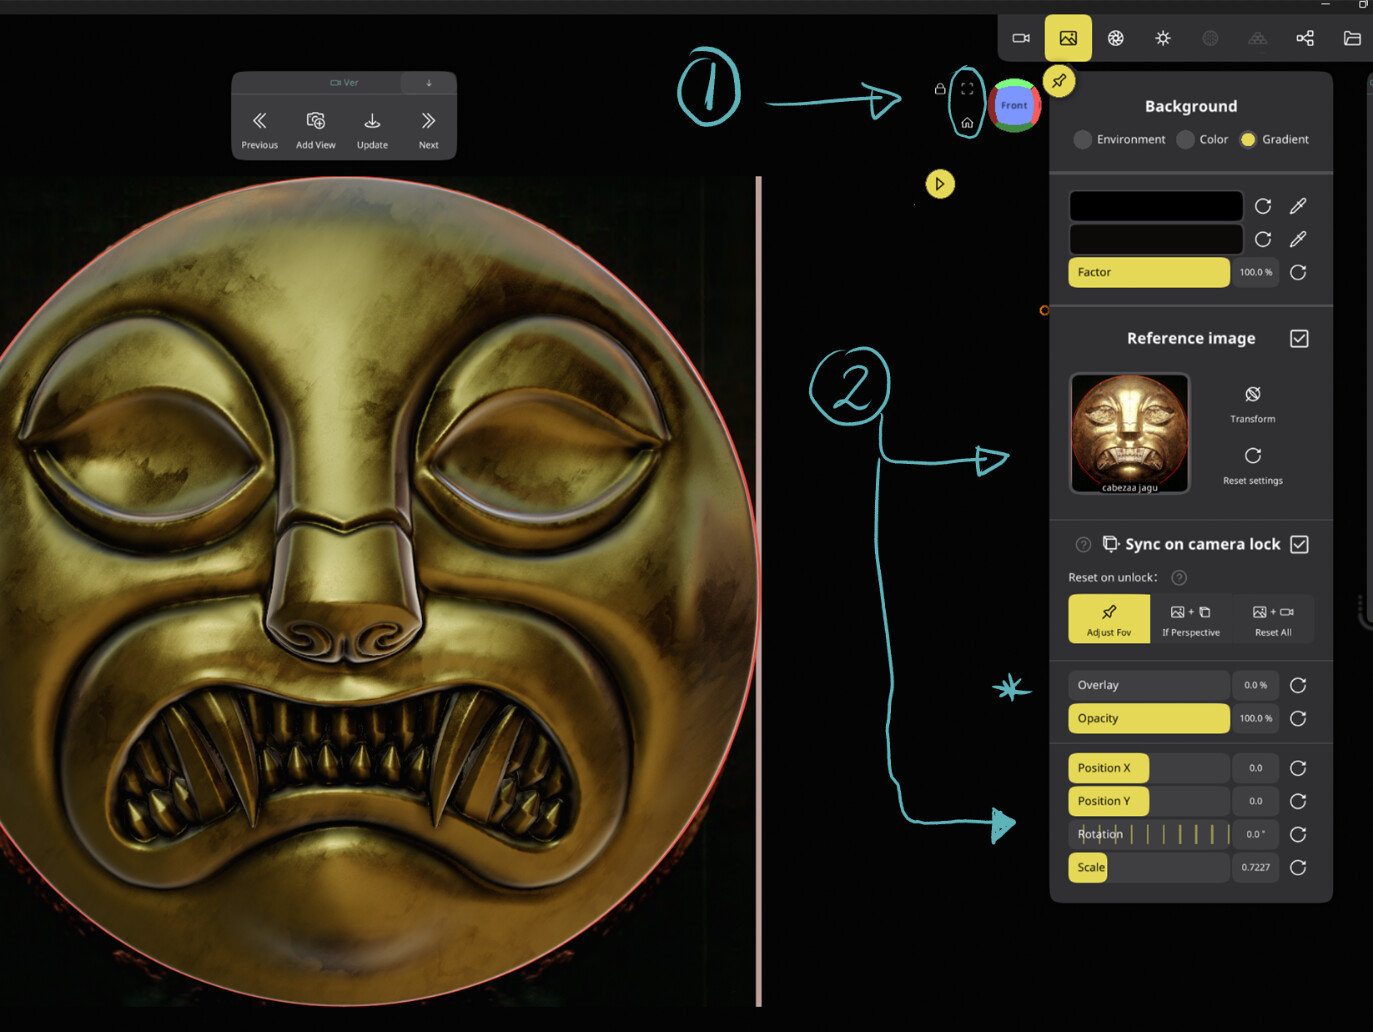Screen dimensions: 1373x1032
Task: Click the Opacity slider
Action: pos(1149,718)
